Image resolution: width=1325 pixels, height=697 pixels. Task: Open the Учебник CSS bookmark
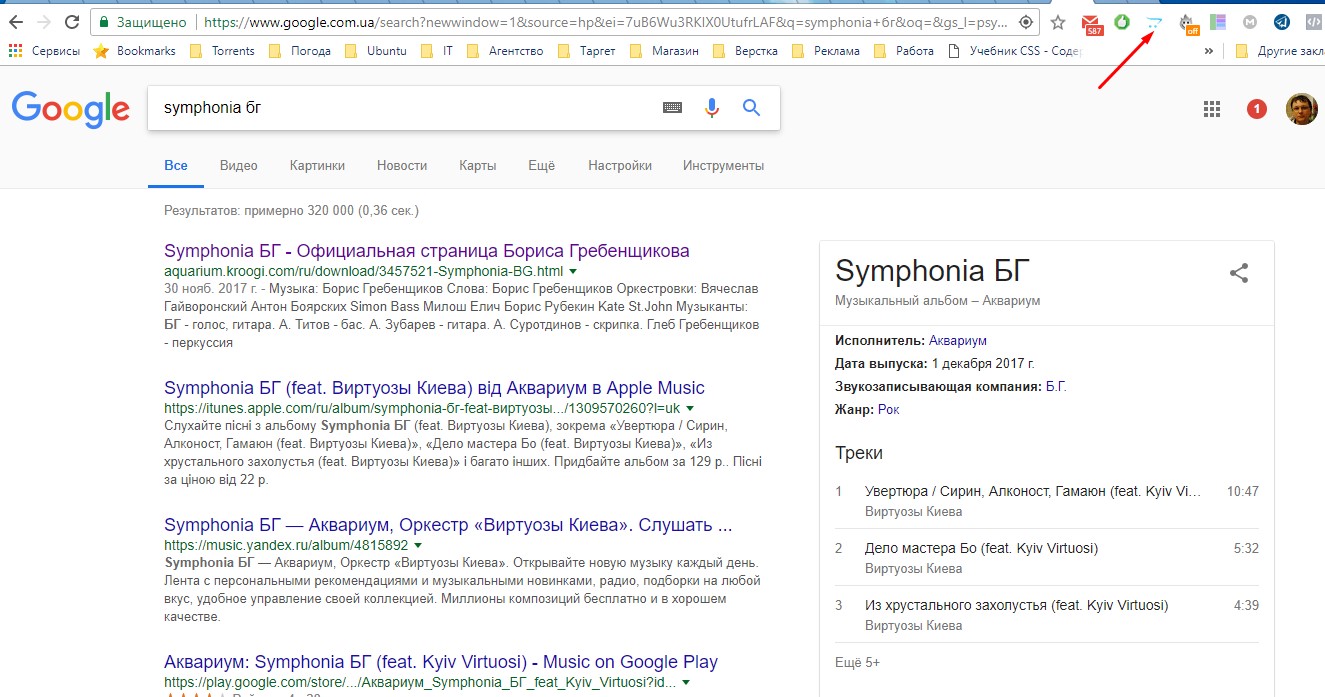(x=1013, y=51)
